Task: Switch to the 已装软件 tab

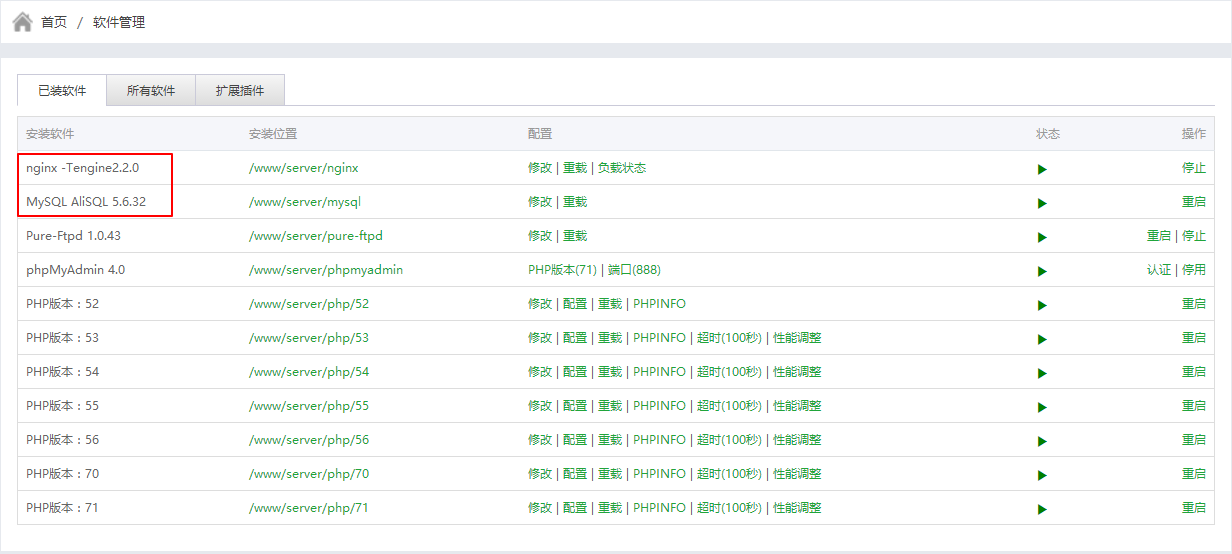Action: coord(62,90)
